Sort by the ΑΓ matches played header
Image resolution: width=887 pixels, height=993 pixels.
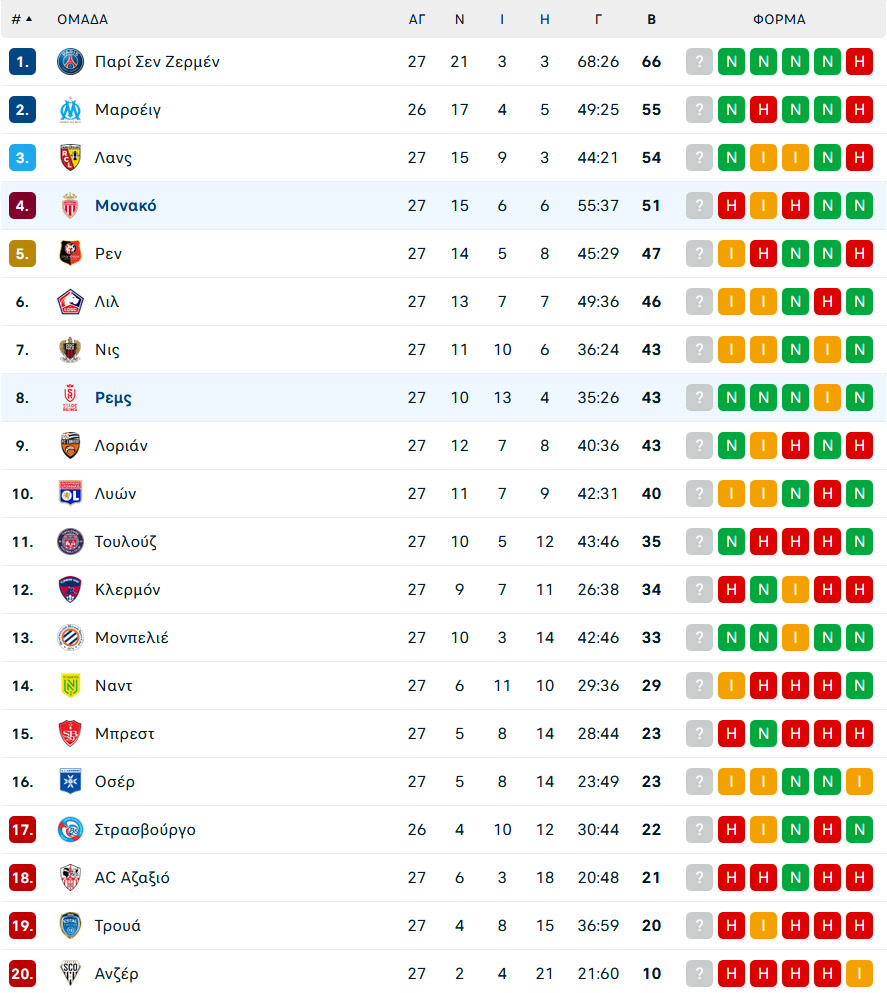(417, 20)
